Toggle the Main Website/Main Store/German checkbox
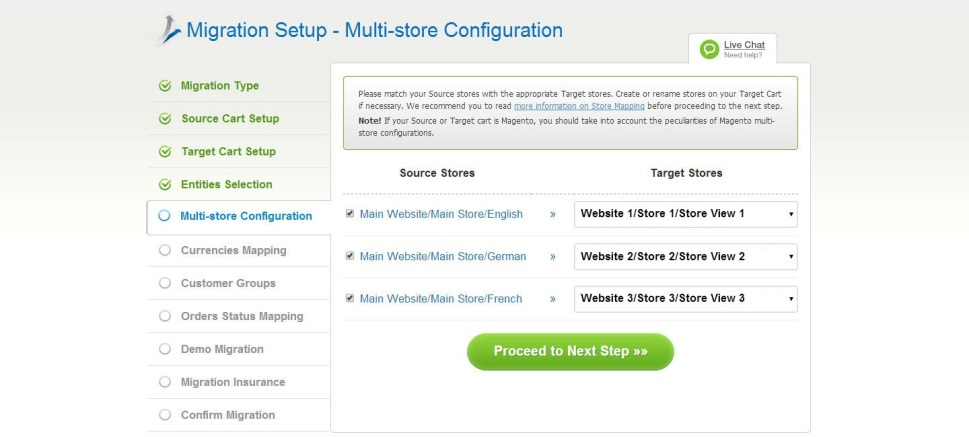Image resolution: width=969 pixels, height=437 pixels. 350,256
